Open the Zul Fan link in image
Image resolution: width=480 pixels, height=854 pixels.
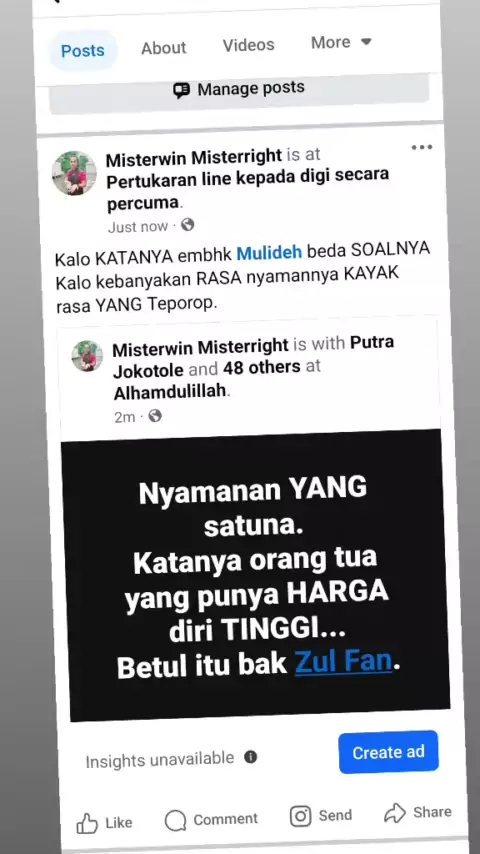click(x=343, y=662)
